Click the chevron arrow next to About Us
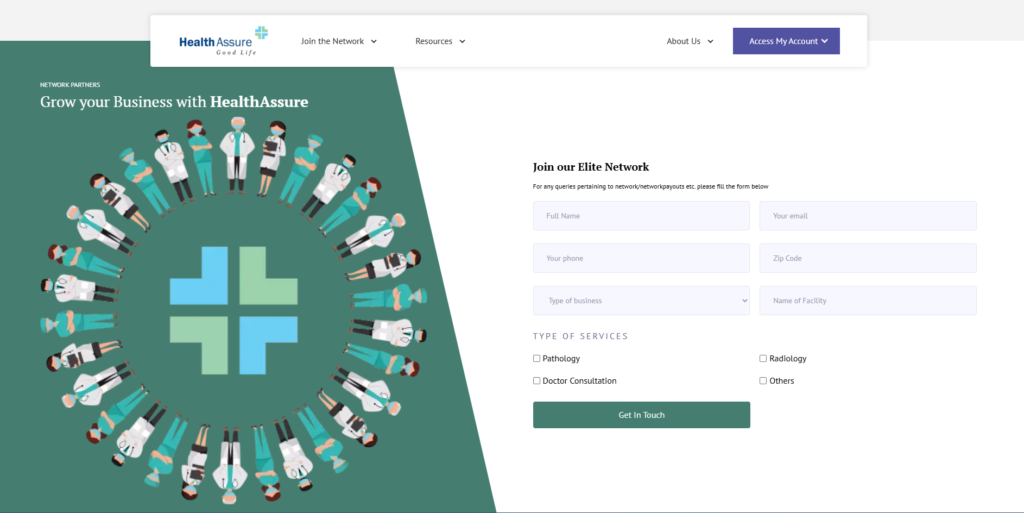The width and height of the screenshot is (1024, 513). [710, 42]
